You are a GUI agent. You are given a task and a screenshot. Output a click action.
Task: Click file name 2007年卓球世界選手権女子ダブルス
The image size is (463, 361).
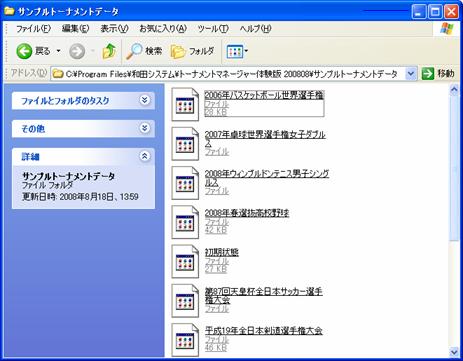pos(265,139)
